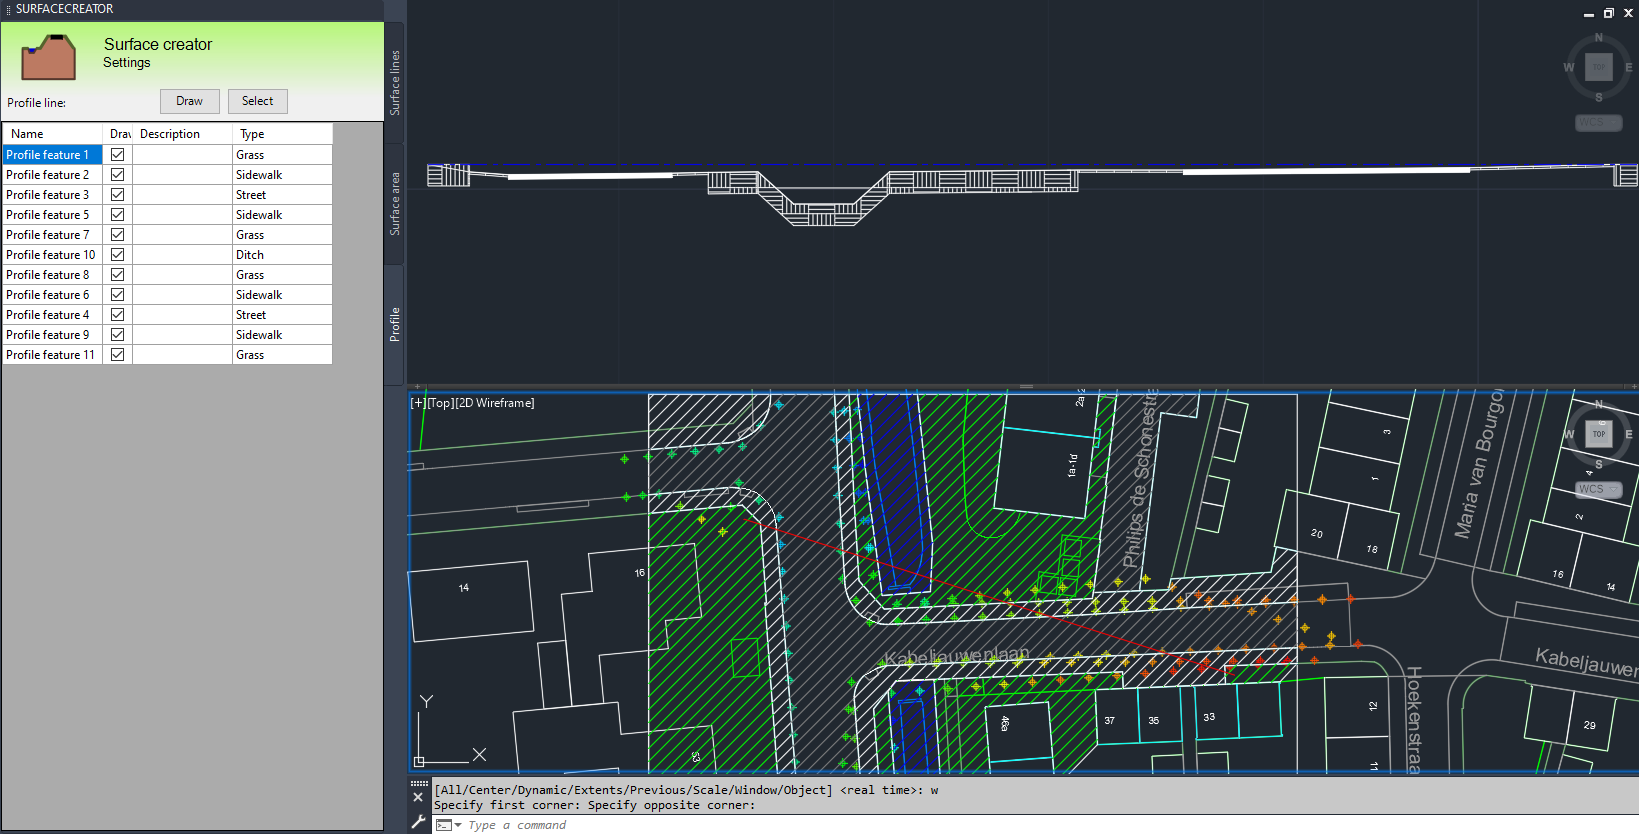This screenshot has height=834, width=1639.
Task: Restore the upper viewport window
Action: coord(1609,13)
